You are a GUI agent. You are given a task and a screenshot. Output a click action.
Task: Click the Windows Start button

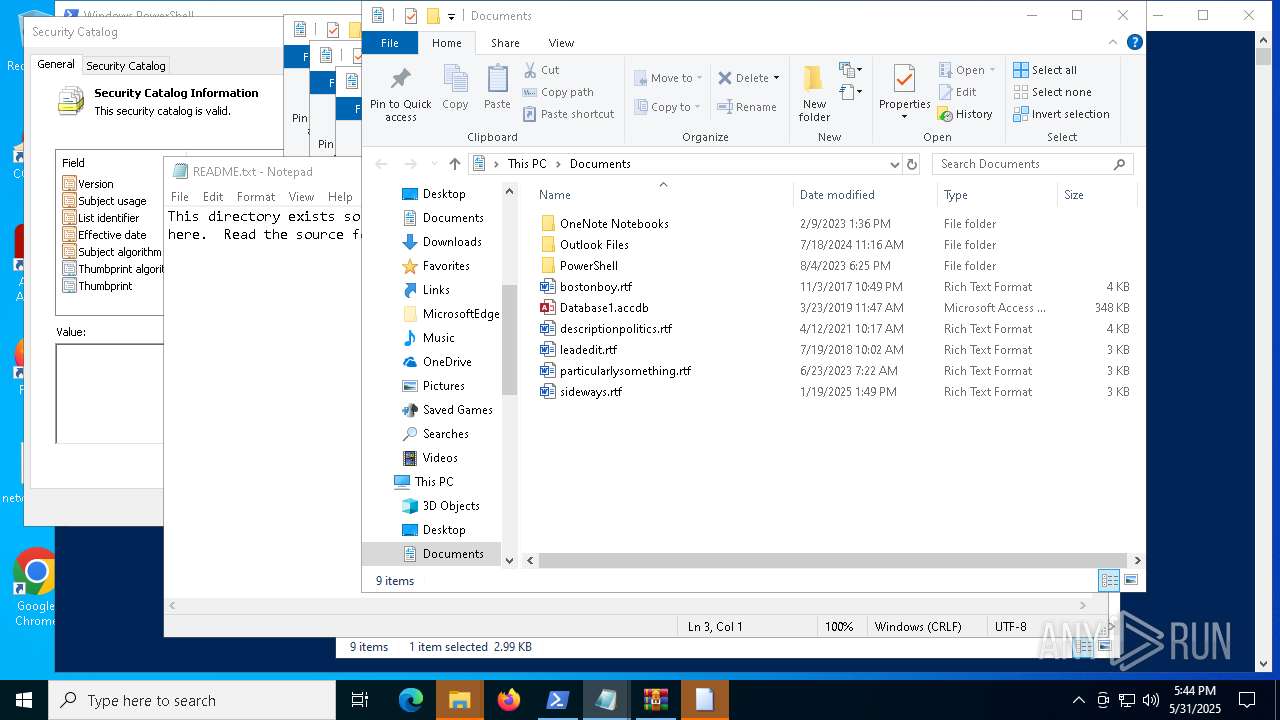pyautogui.click(x=23, y=700)
